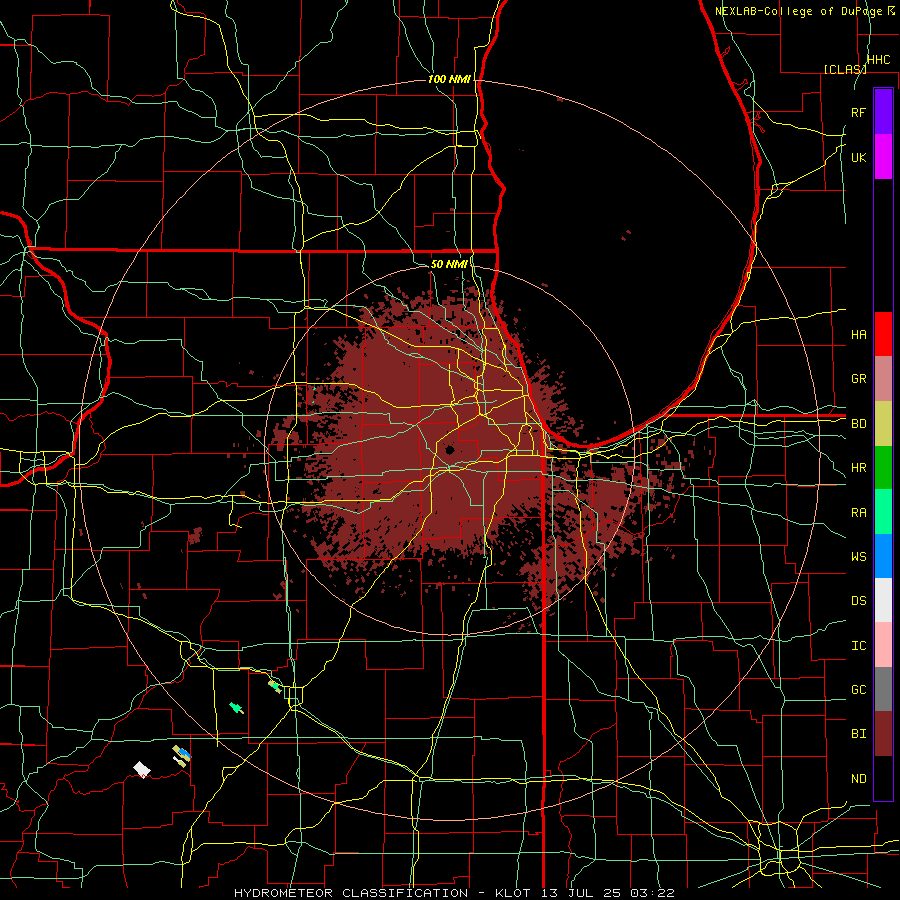Click the HHC product label

[878, 60]
